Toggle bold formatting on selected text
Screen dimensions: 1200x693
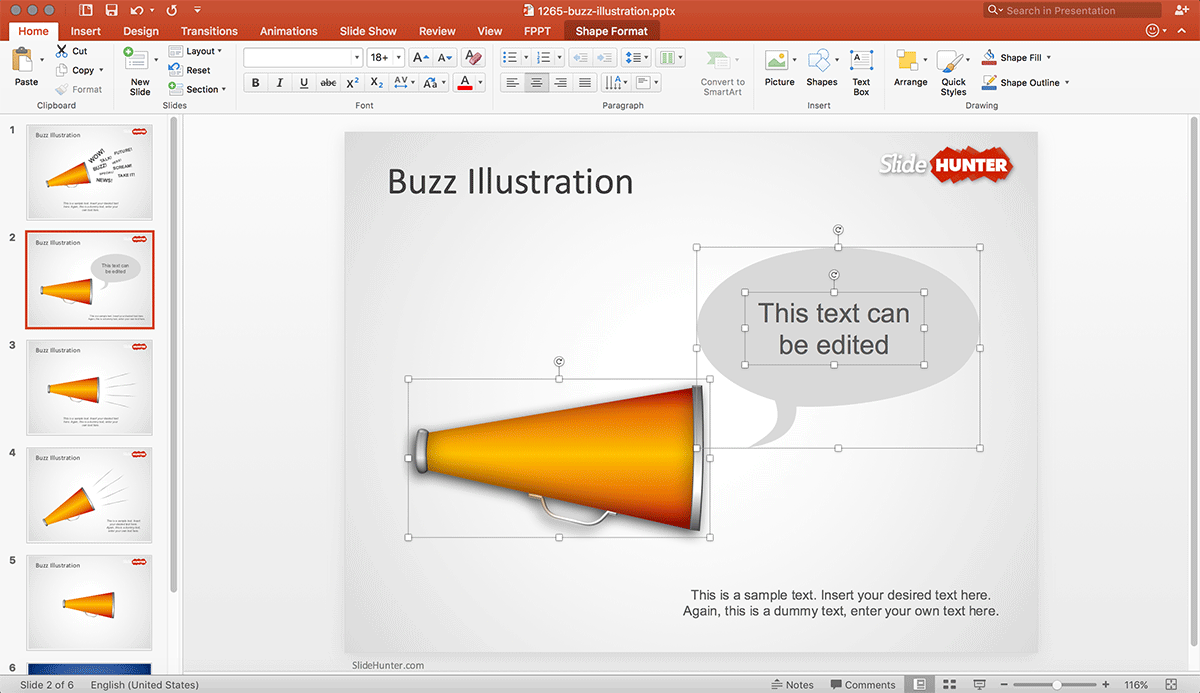[255, 82]
